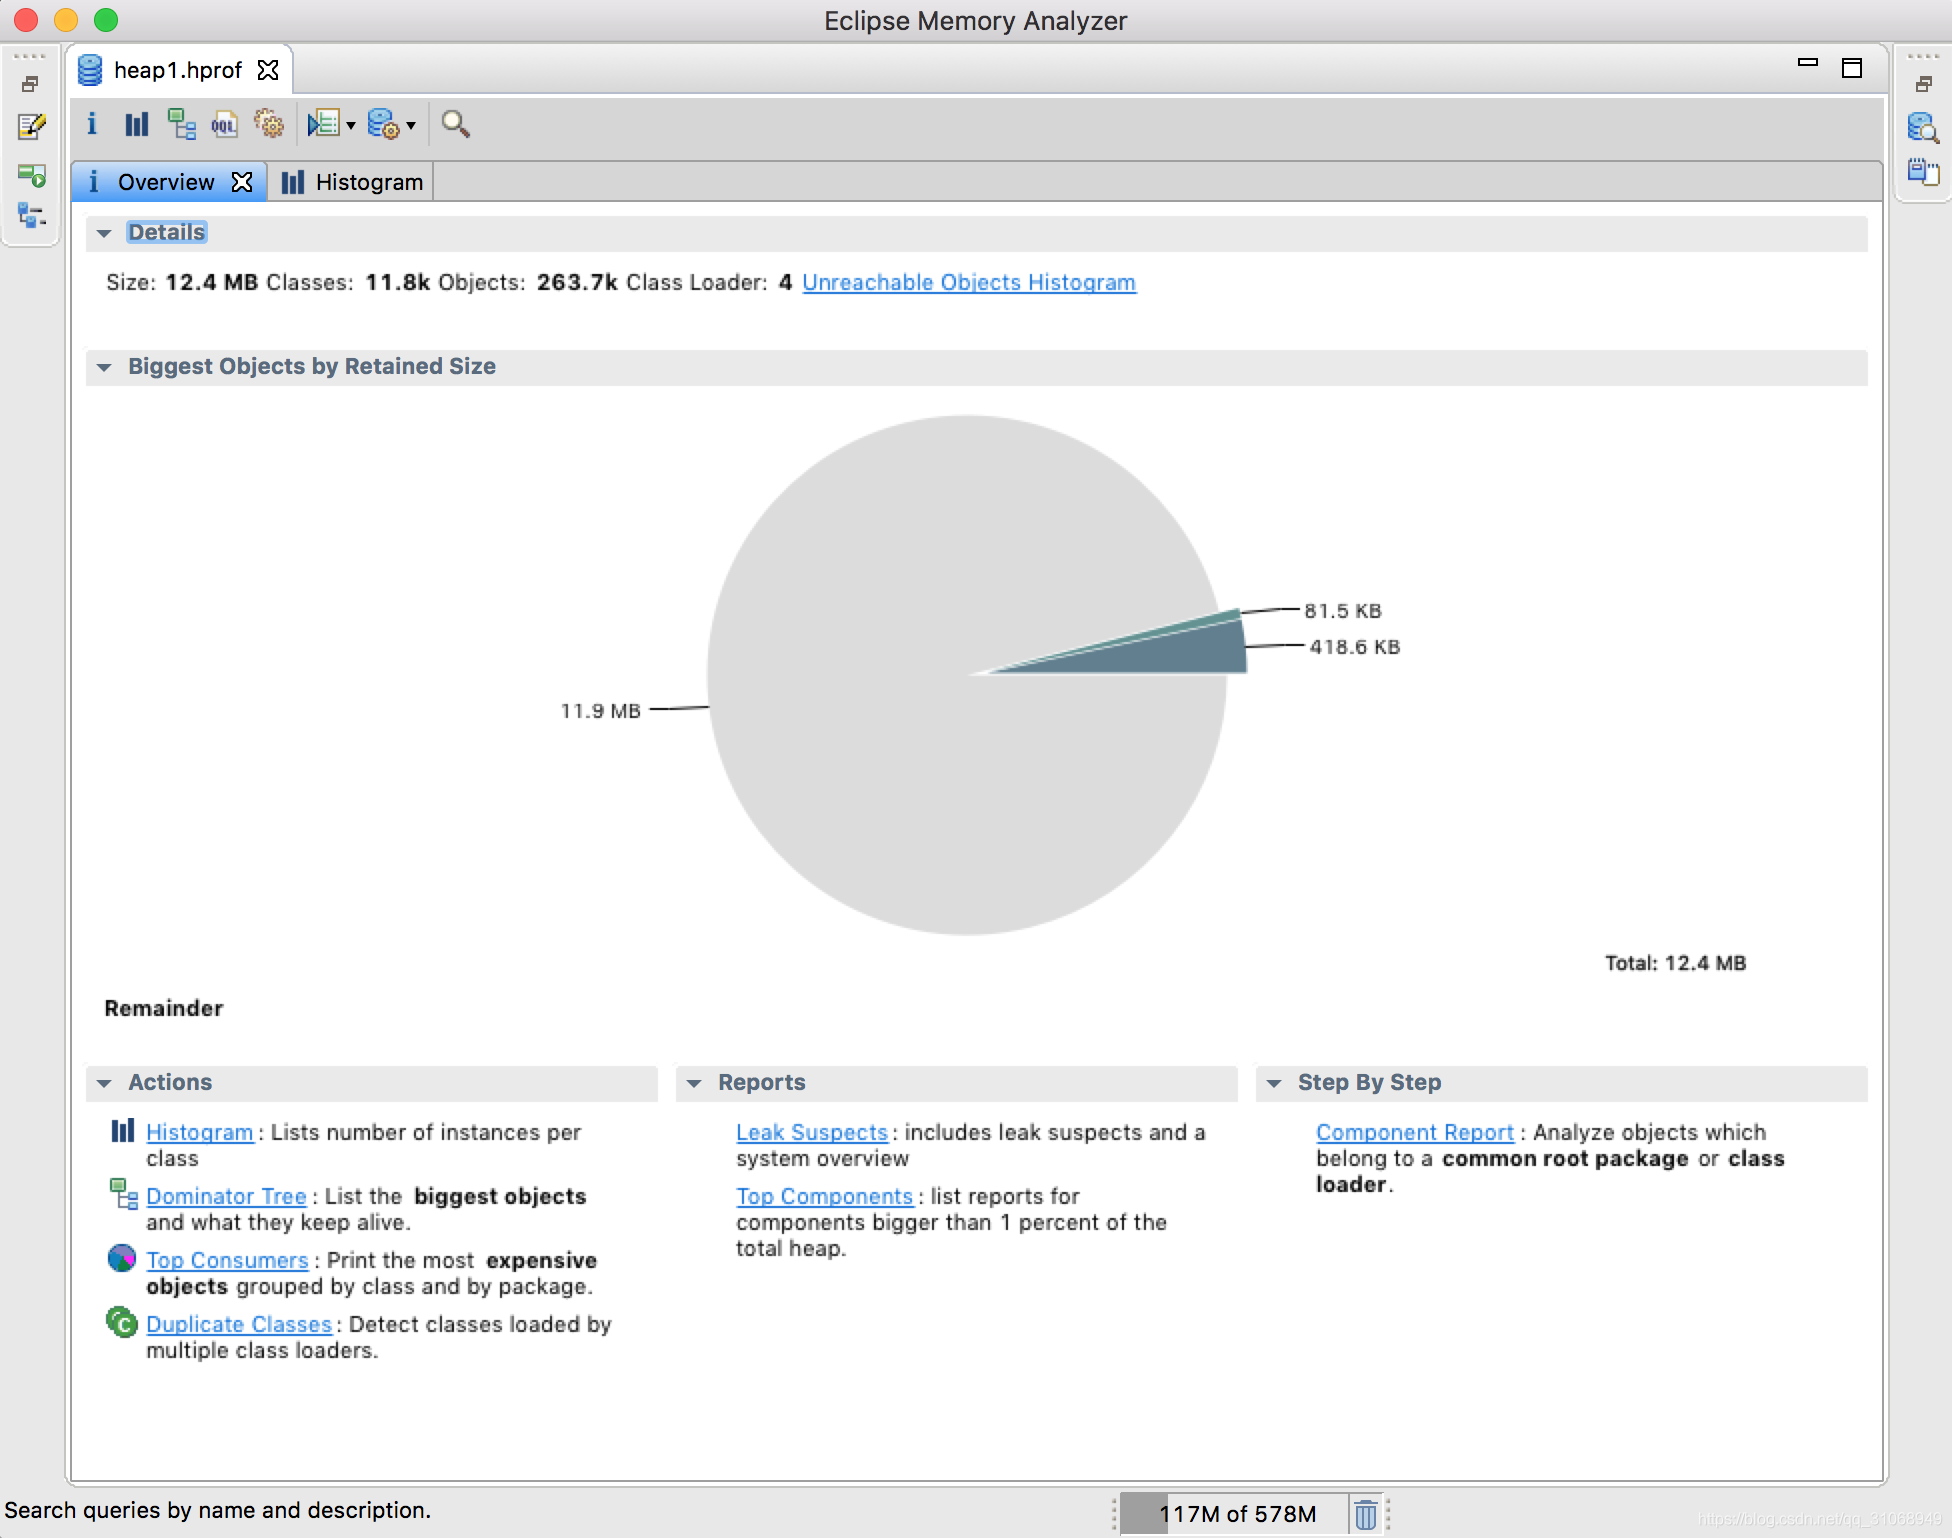Click the status bar search queries message

click(218, 1510)
